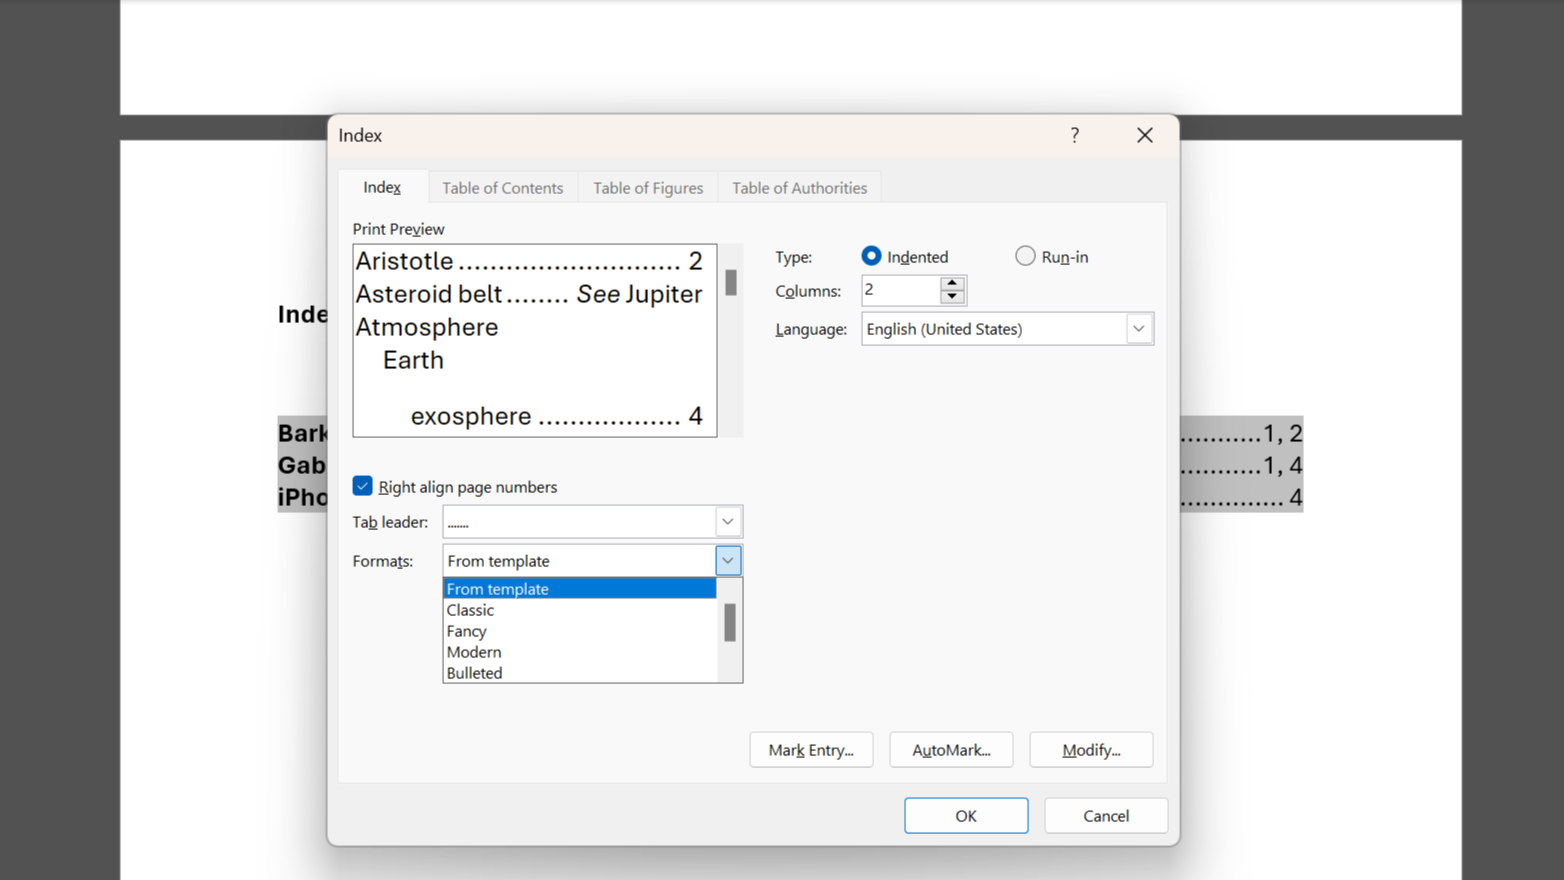
Task: Choose Classic format option
Action: point(580,610)
